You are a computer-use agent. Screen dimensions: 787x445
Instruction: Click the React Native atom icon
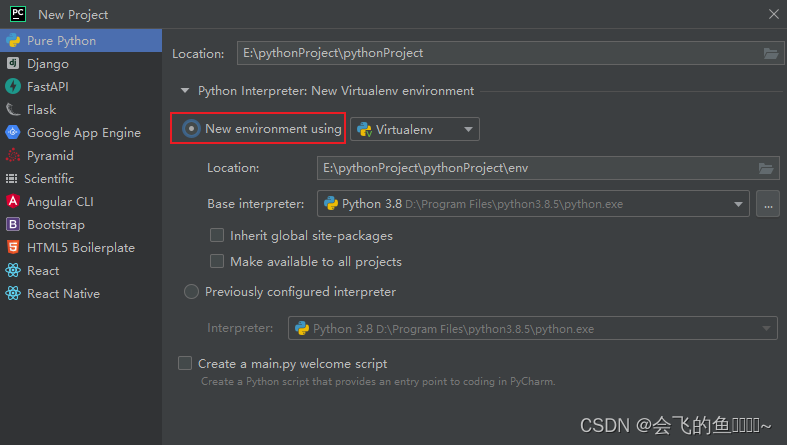point(13,293)
